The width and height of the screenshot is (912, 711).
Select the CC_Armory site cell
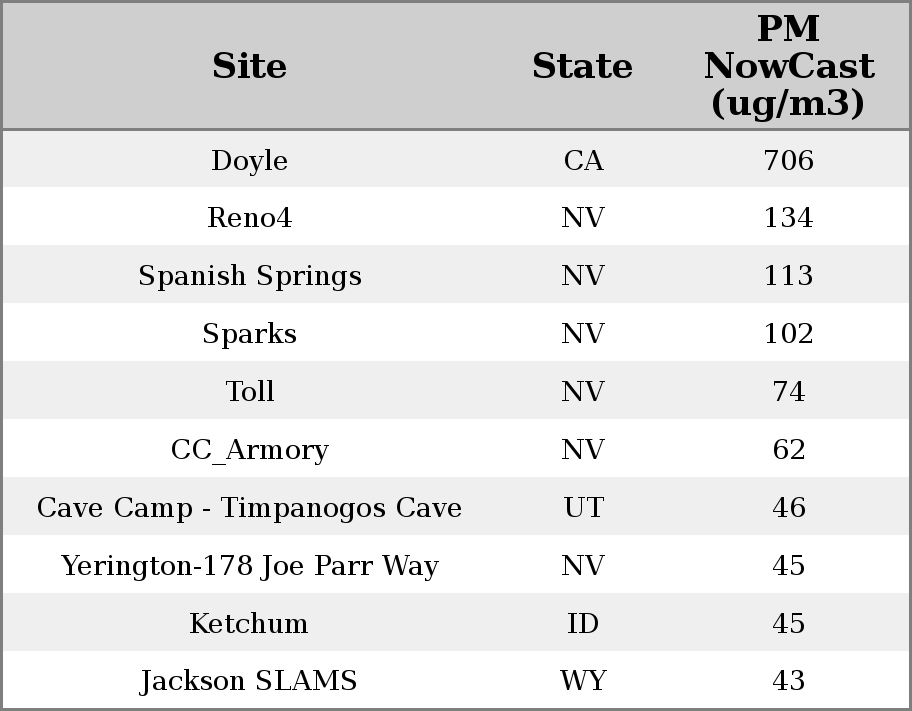(249, 450)
